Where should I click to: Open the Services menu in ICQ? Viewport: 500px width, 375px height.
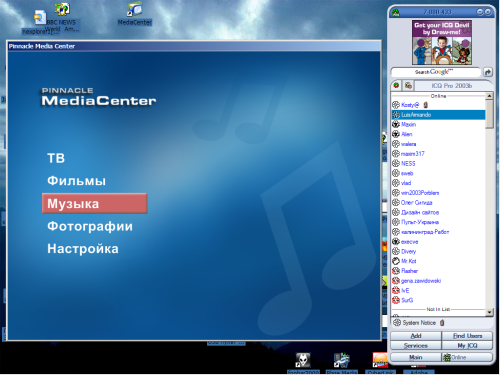[x=416, y=346]
